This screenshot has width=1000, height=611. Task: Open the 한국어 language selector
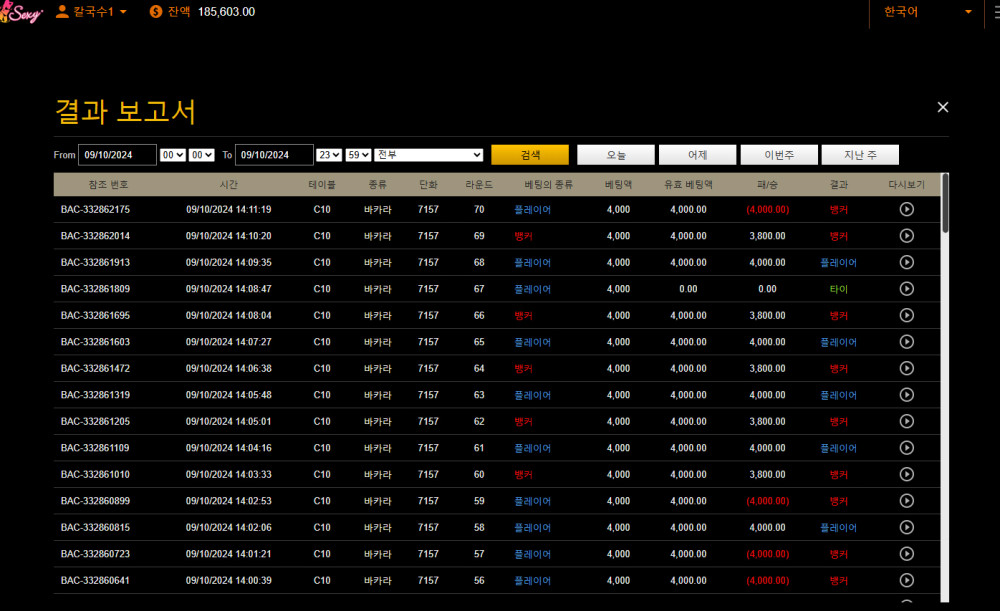tap(926, 12)
